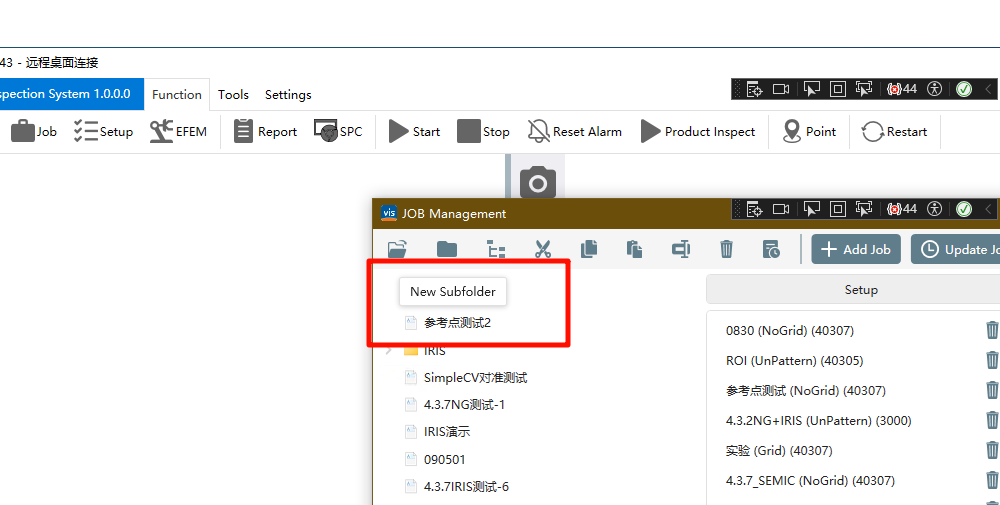Click the Stop square button
This screenshot has height=505, width=1000.
pos(483,131)
